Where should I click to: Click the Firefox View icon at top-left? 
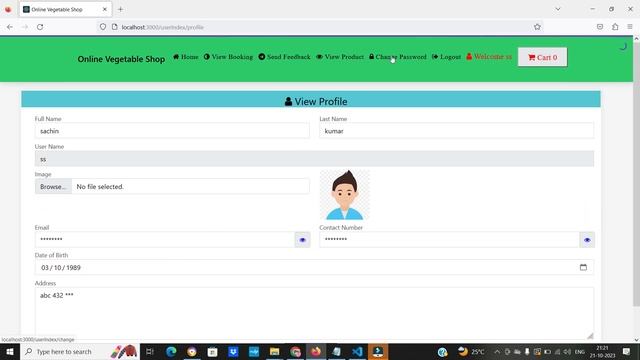8,9
